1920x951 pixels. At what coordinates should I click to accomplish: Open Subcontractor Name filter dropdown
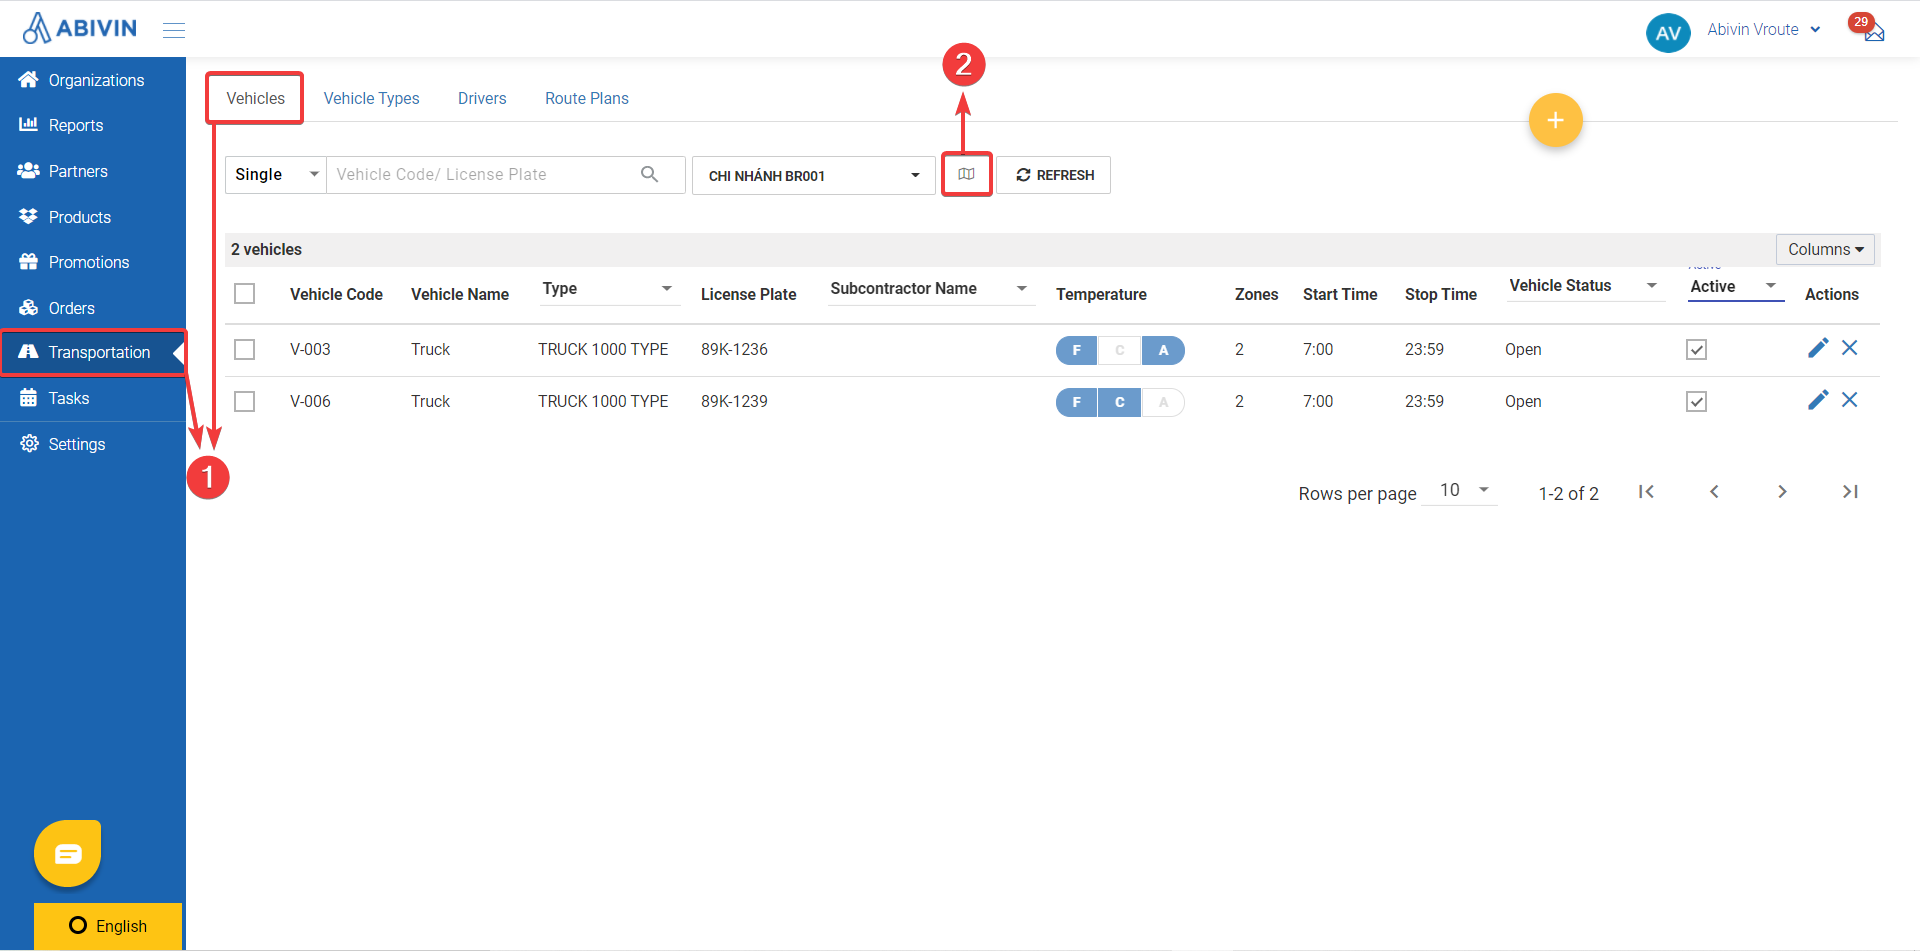[x=930, y=289]
